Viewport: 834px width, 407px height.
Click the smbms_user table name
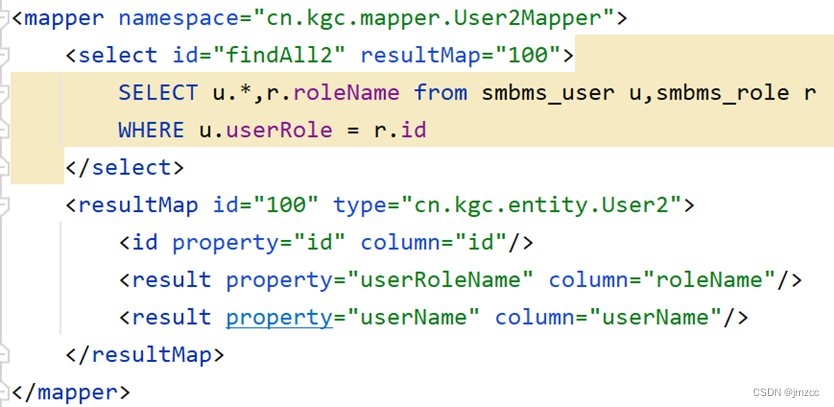pos(548,94)
